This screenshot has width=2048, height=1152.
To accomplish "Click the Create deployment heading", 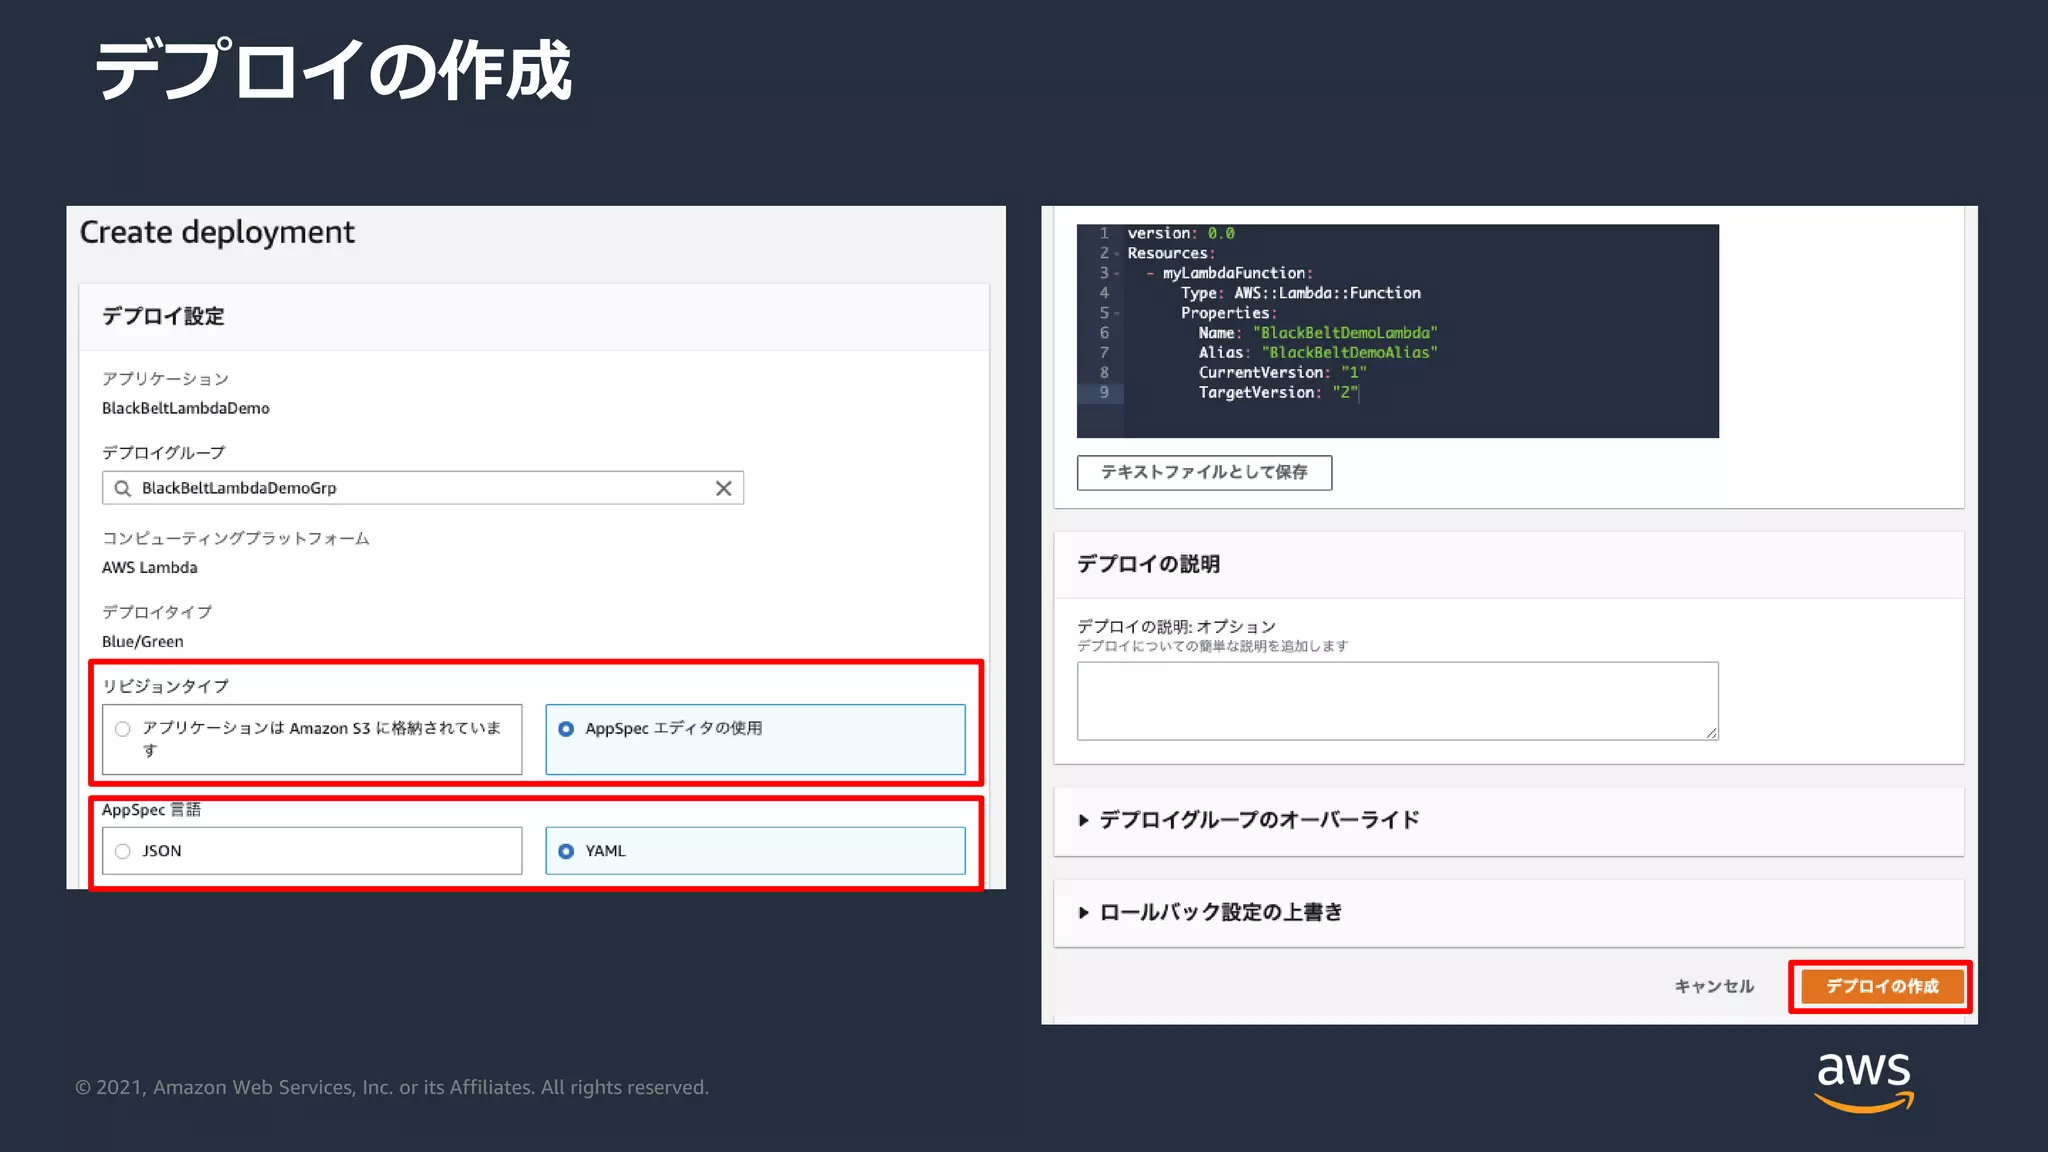I will point(217,232).
